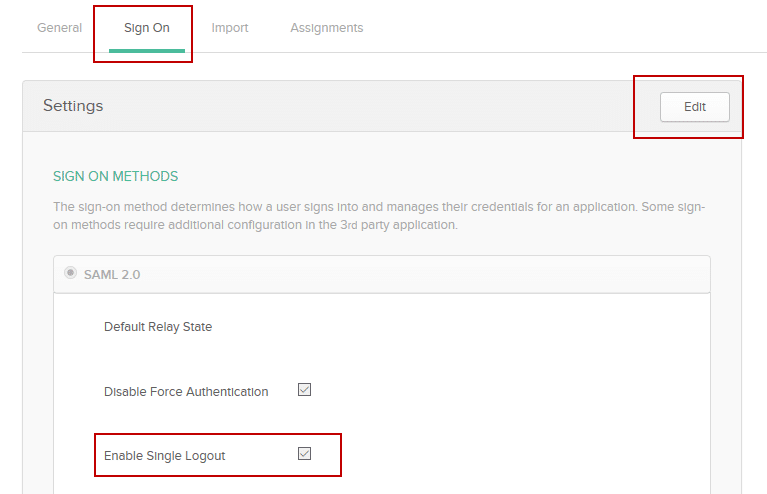Toggle the Disable Force Authentication checkbox
Image resolution: width=767 pixels, height=494 pixels.
point(304,390)
